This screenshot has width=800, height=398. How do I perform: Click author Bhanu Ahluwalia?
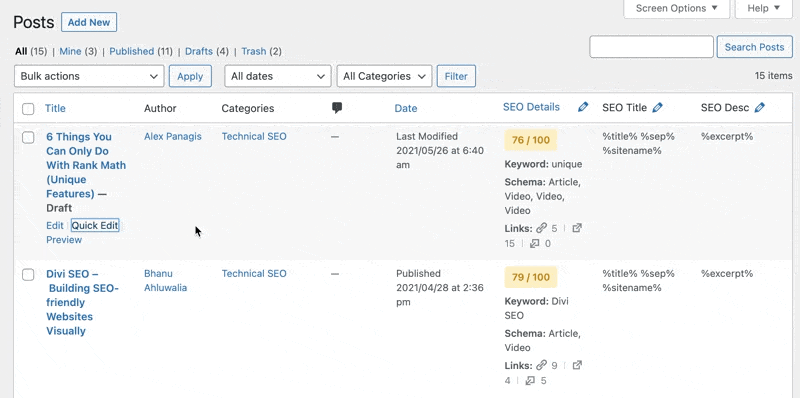165,281
